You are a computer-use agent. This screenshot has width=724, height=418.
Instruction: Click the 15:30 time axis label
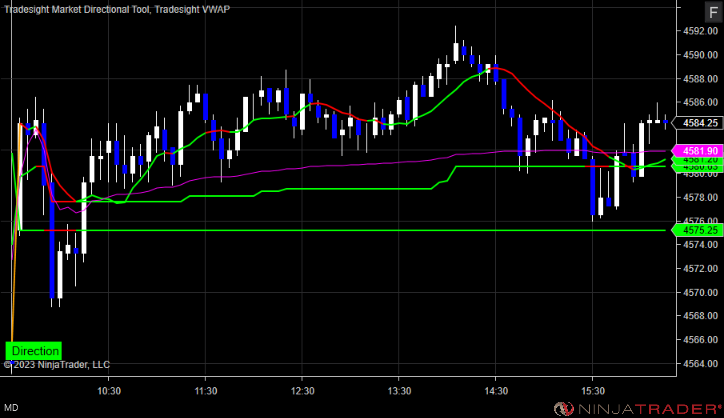593,391
